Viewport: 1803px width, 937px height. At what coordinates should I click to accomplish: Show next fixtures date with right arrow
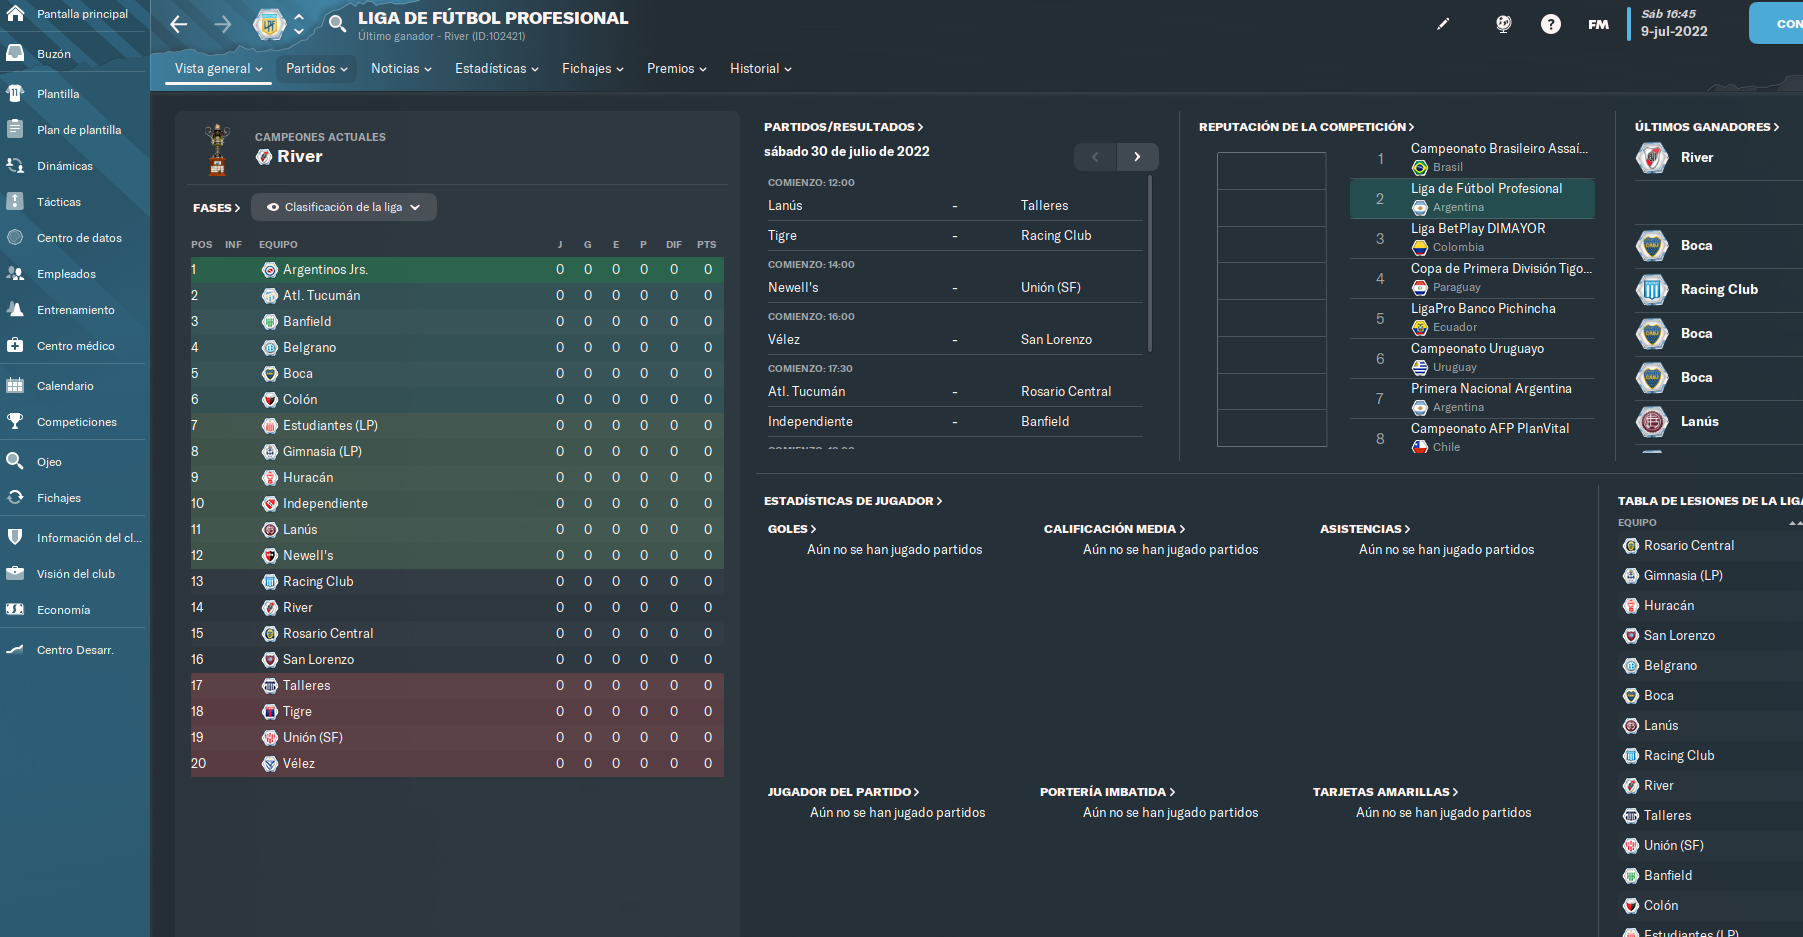[x=1137, y=157]
